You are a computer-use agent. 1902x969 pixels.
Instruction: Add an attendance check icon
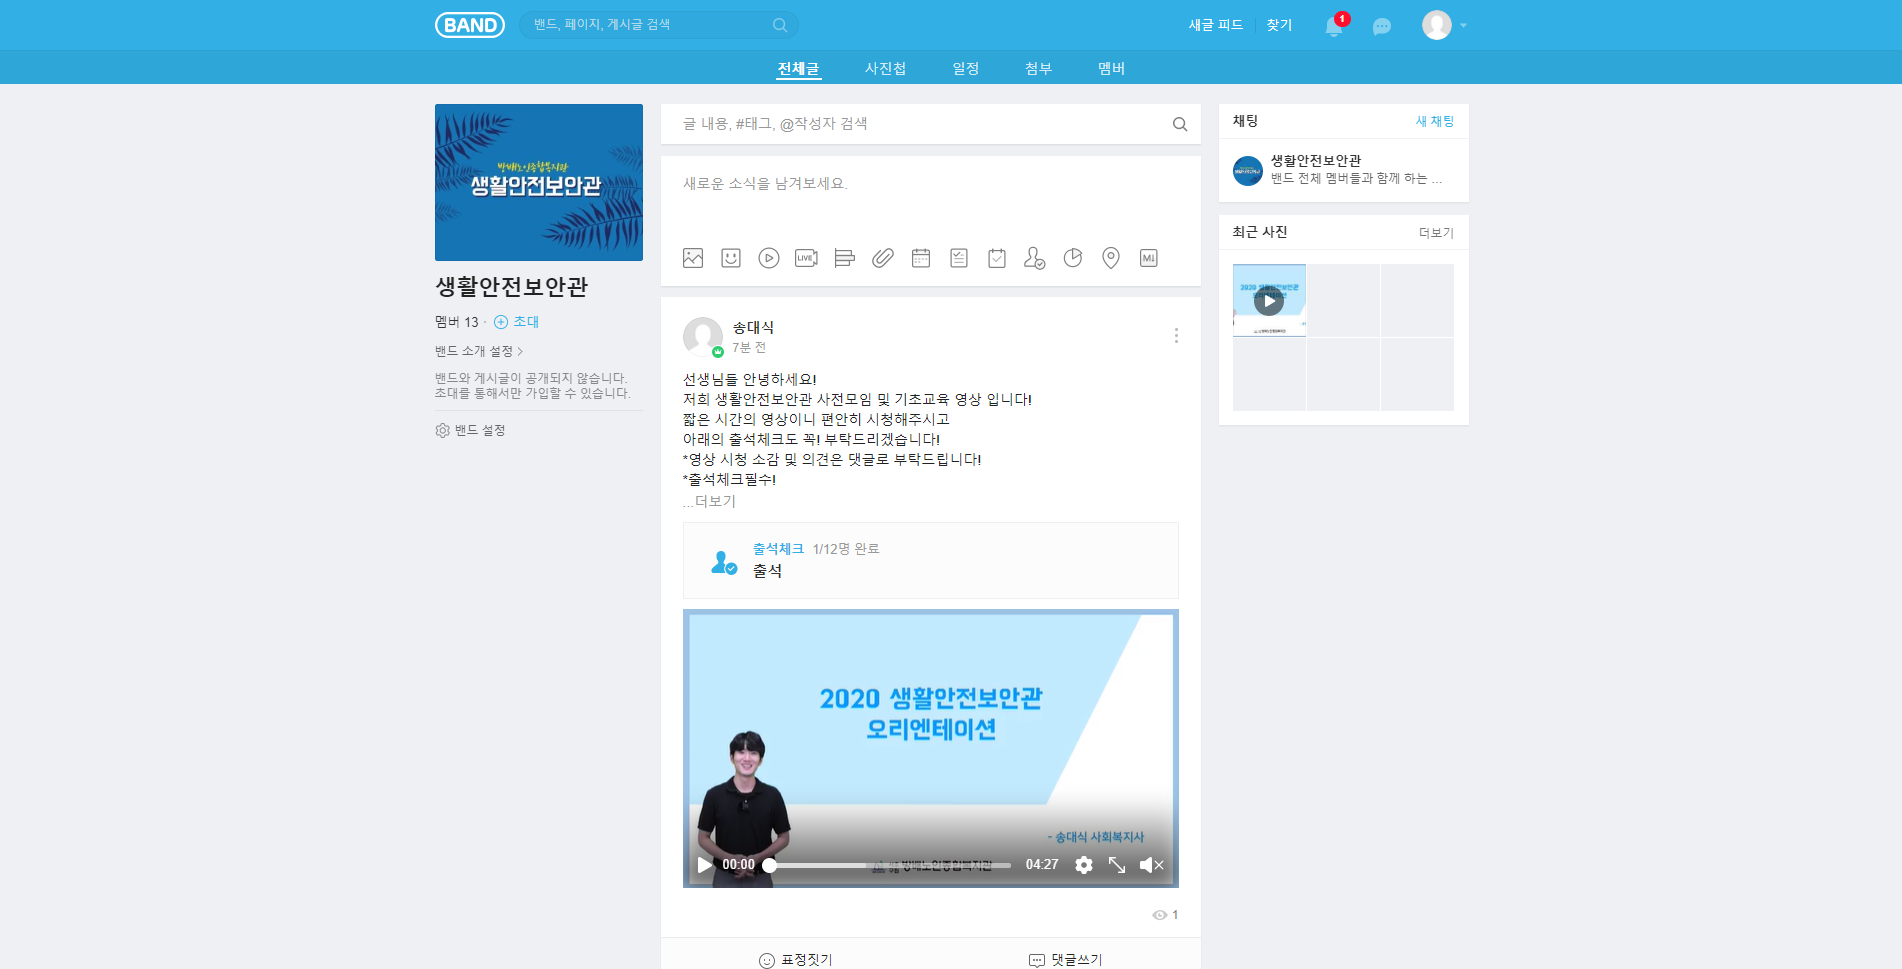tap(1035, 258)
